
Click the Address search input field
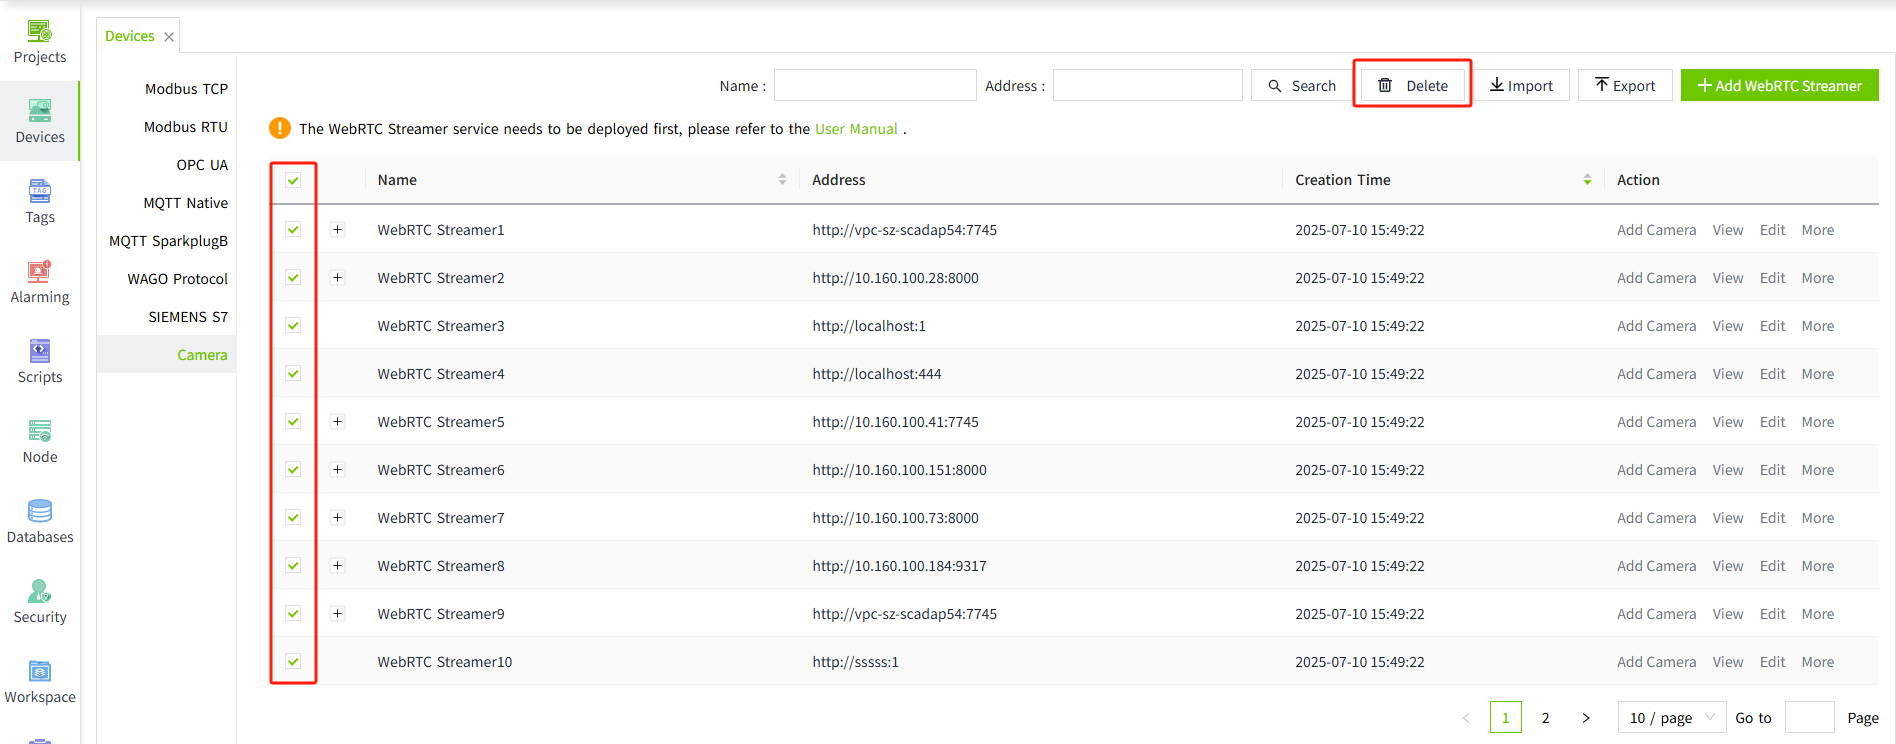tap(1147, 86)
